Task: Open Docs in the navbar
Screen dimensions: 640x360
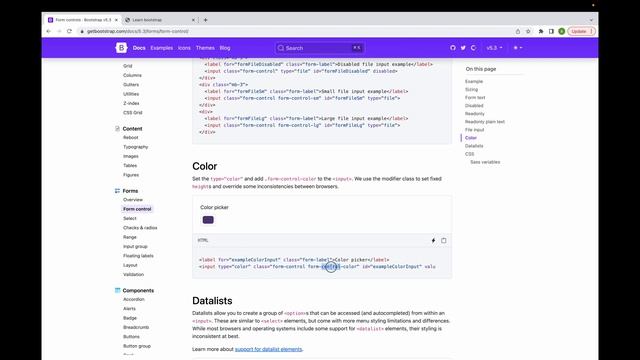Action: (139, 48)
